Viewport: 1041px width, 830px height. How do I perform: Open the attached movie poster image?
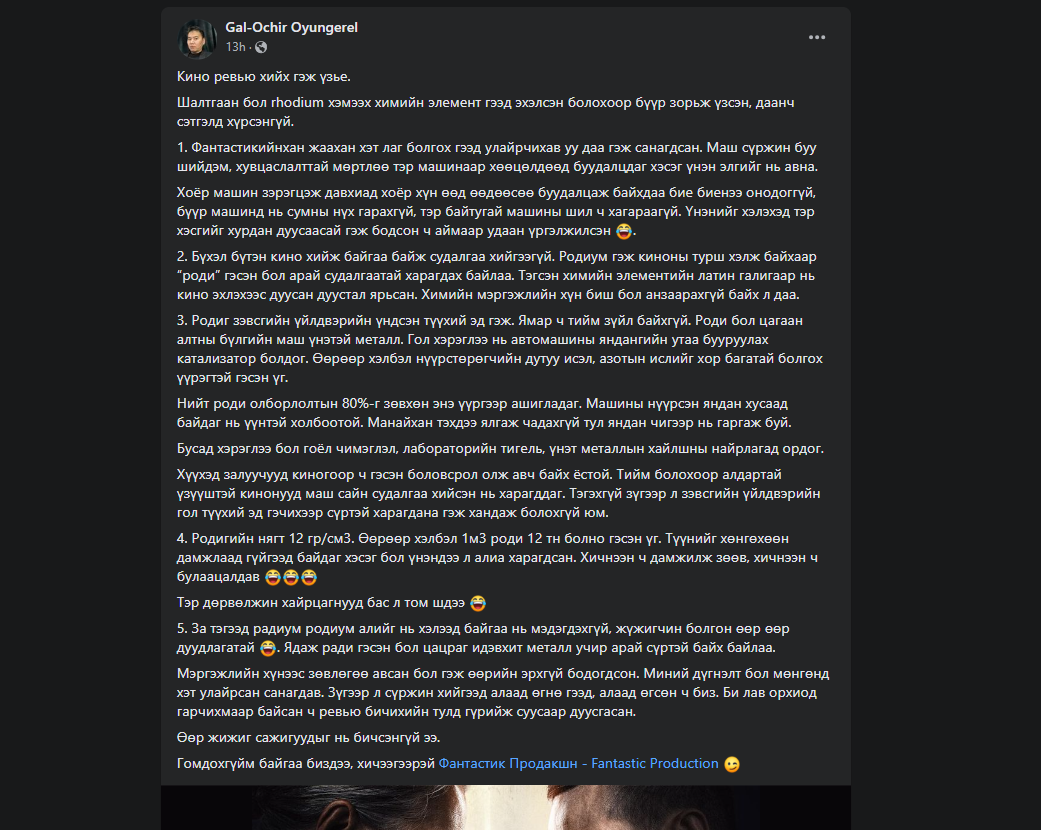coord(505,807)
